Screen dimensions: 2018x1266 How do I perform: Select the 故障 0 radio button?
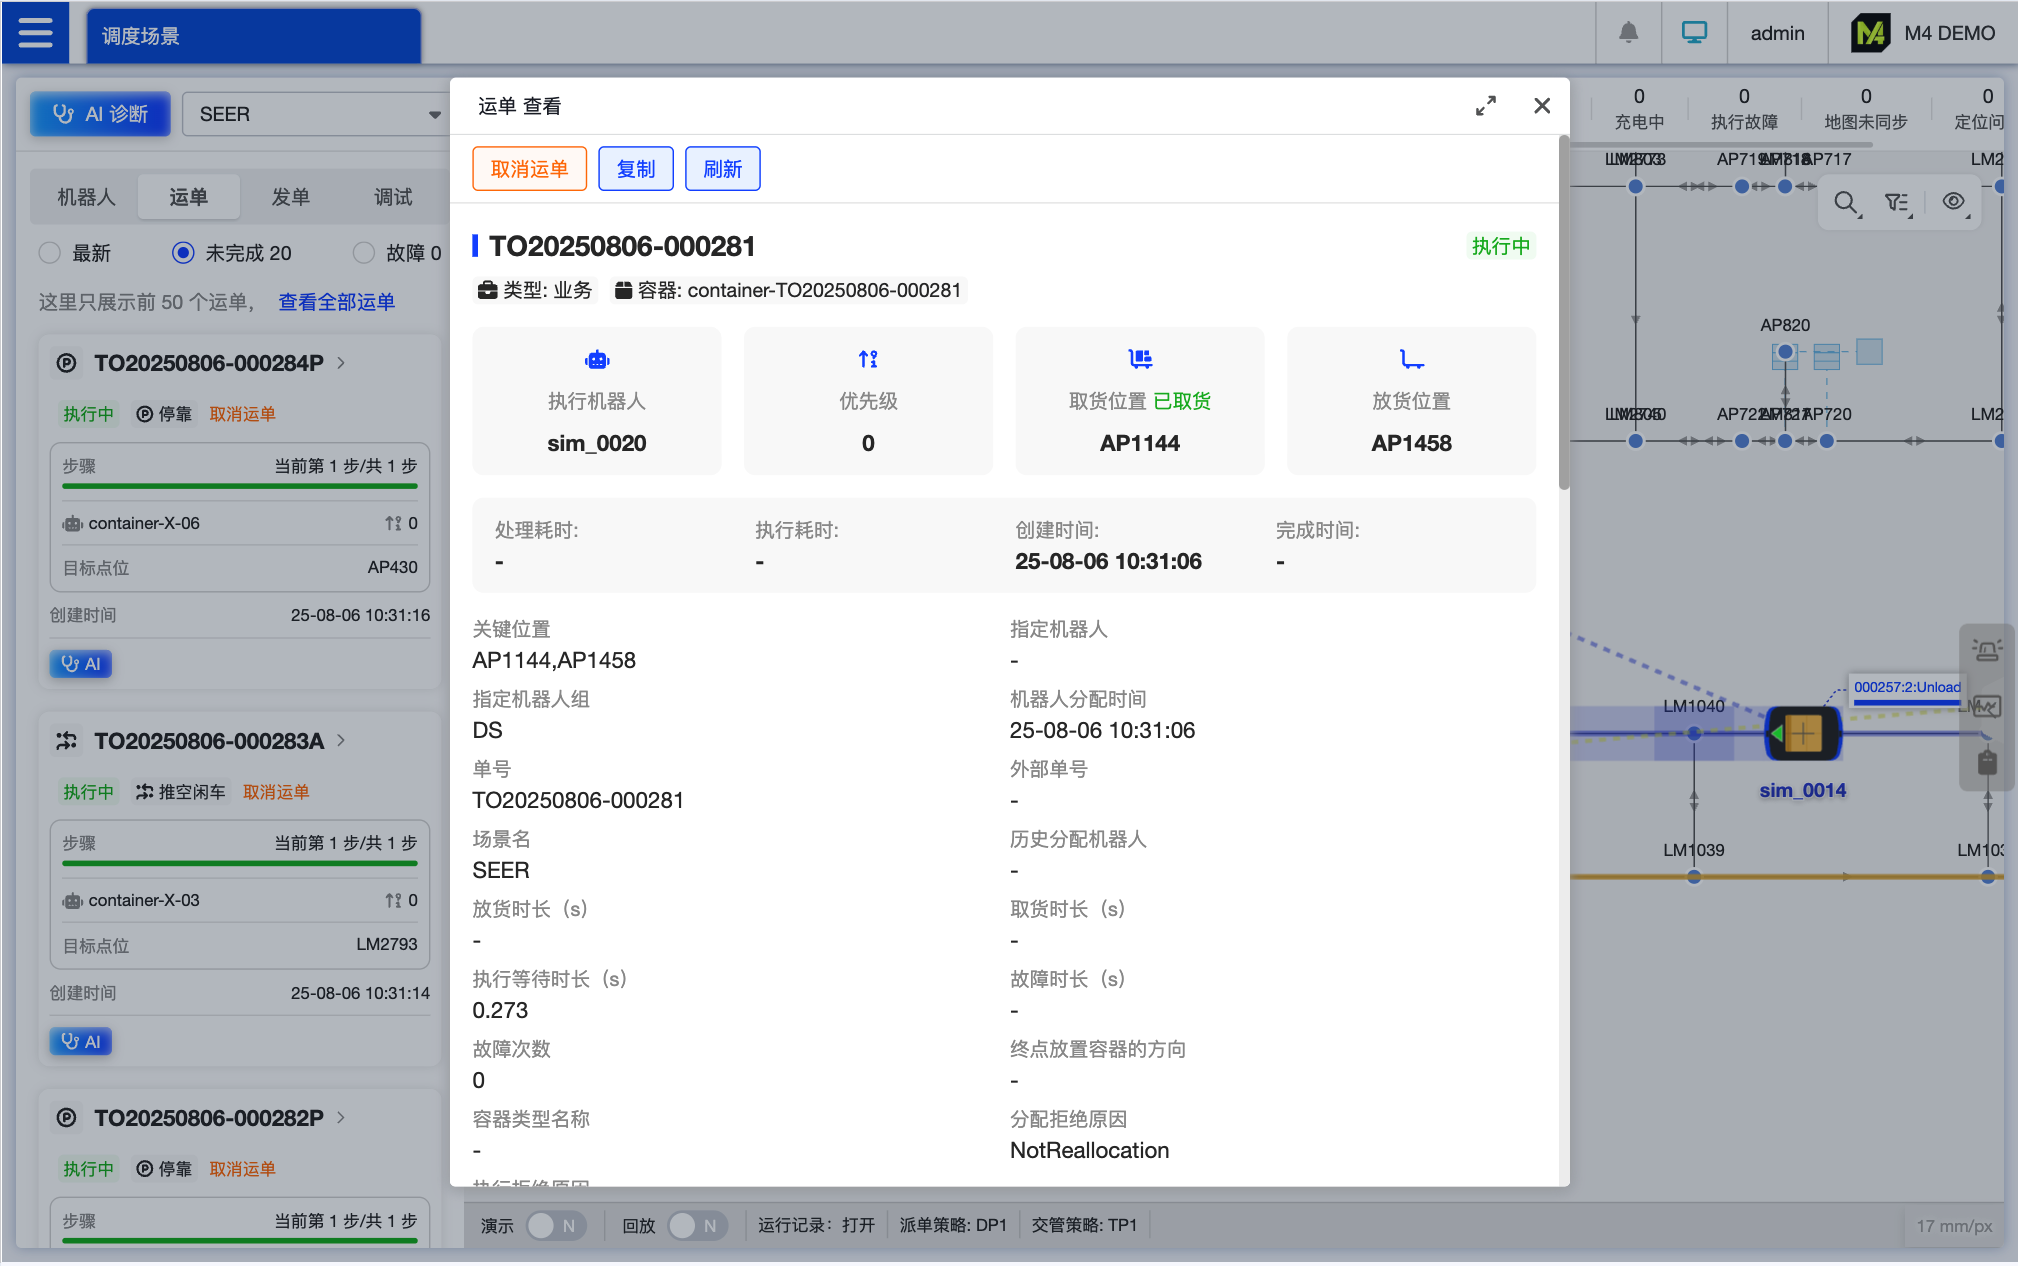point(364,253)
